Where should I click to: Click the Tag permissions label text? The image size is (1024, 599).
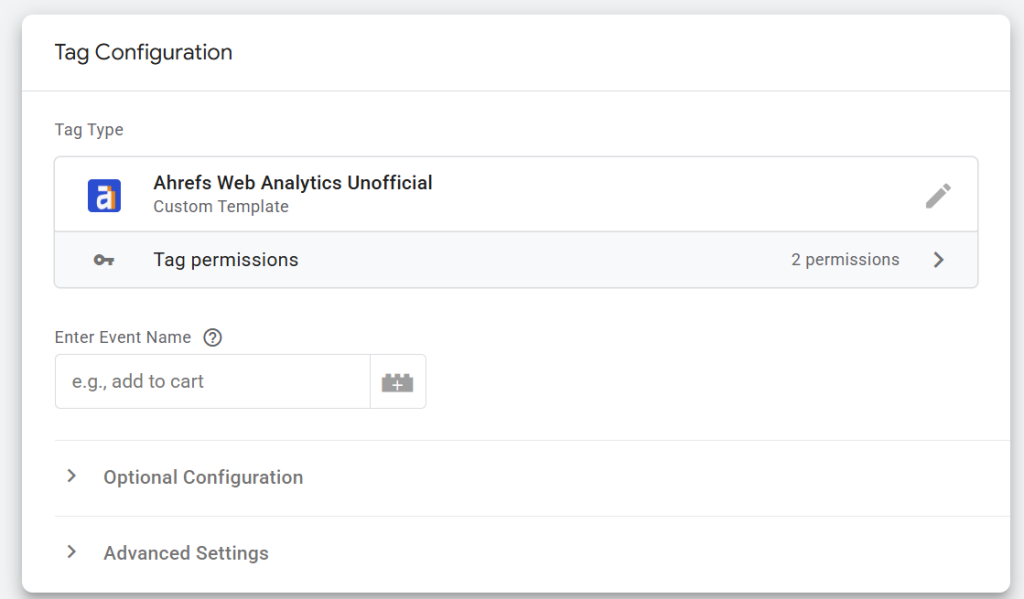tap(226, 260)
